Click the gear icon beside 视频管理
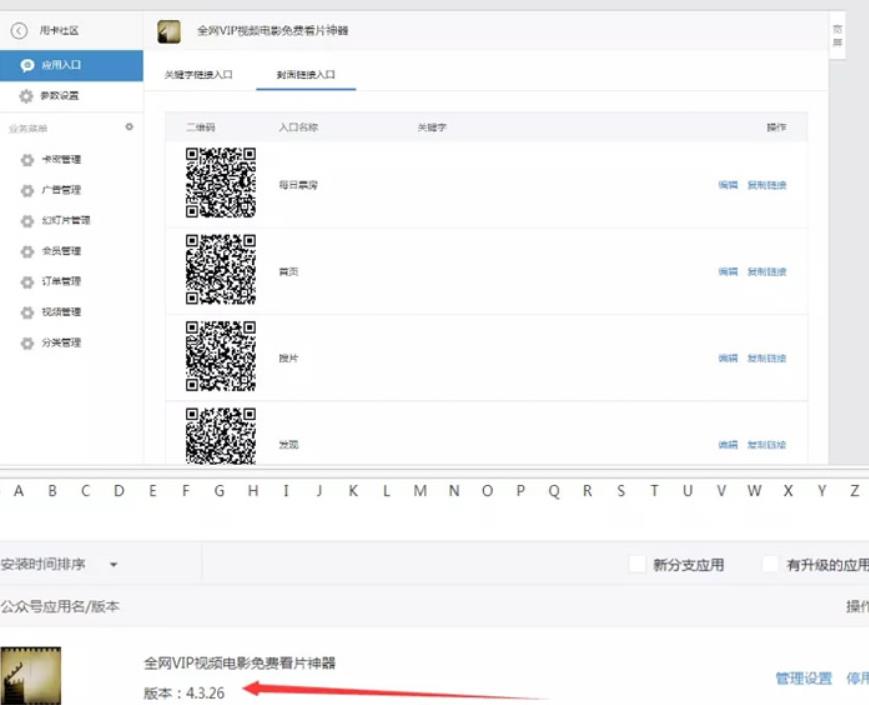 point(27,313)
